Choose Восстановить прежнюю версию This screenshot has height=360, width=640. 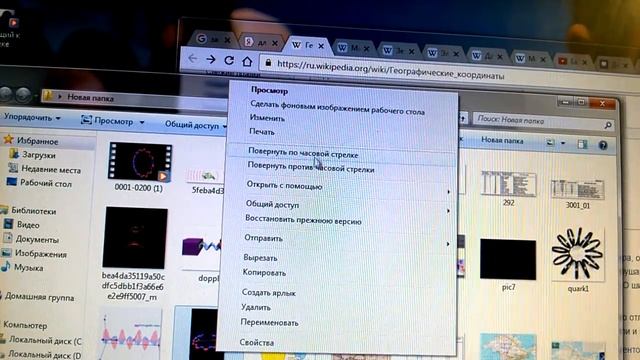pos(303,220)
